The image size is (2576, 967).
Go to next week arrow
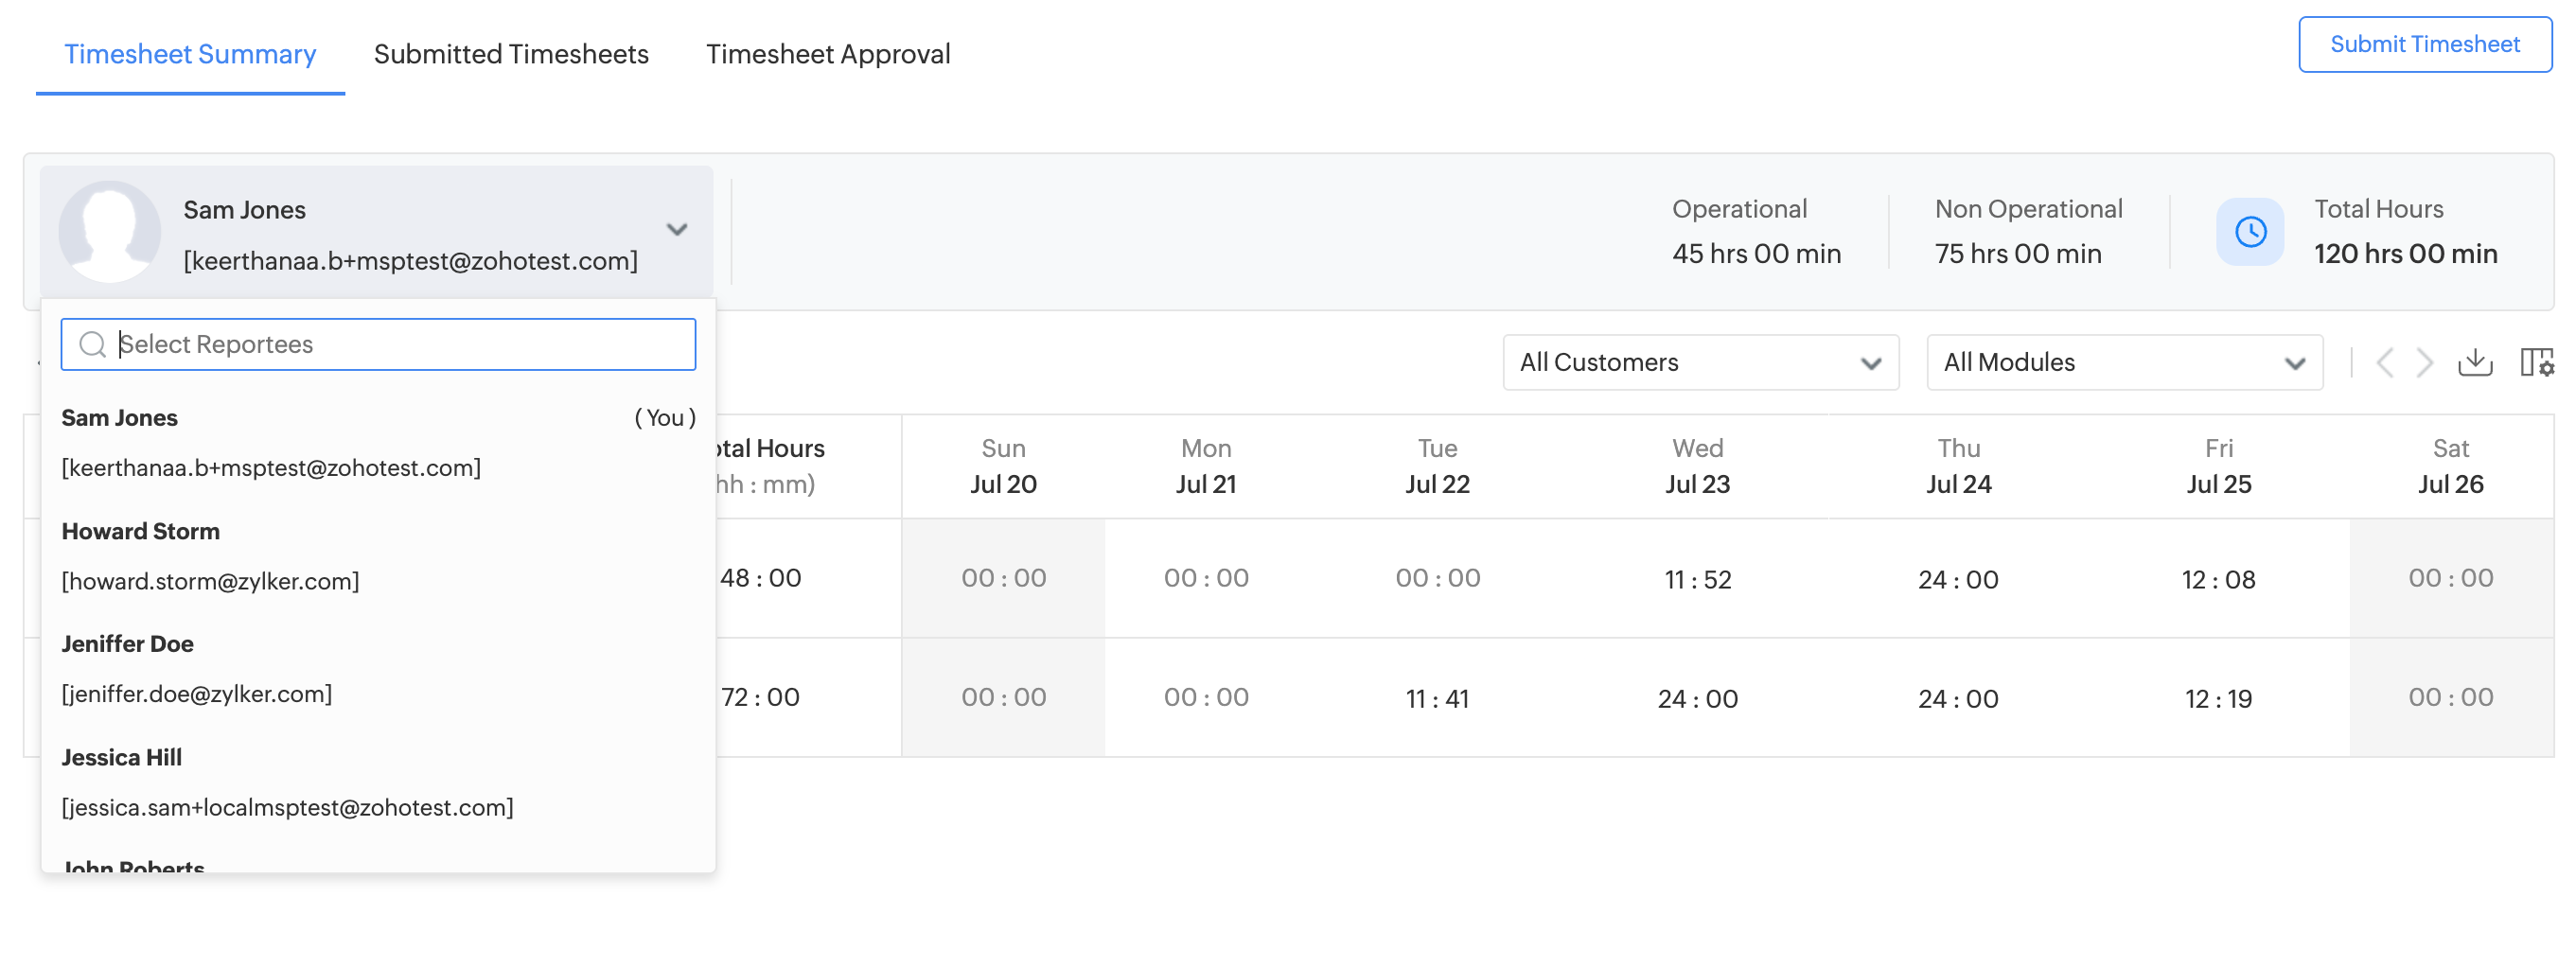pos(2424,362)
